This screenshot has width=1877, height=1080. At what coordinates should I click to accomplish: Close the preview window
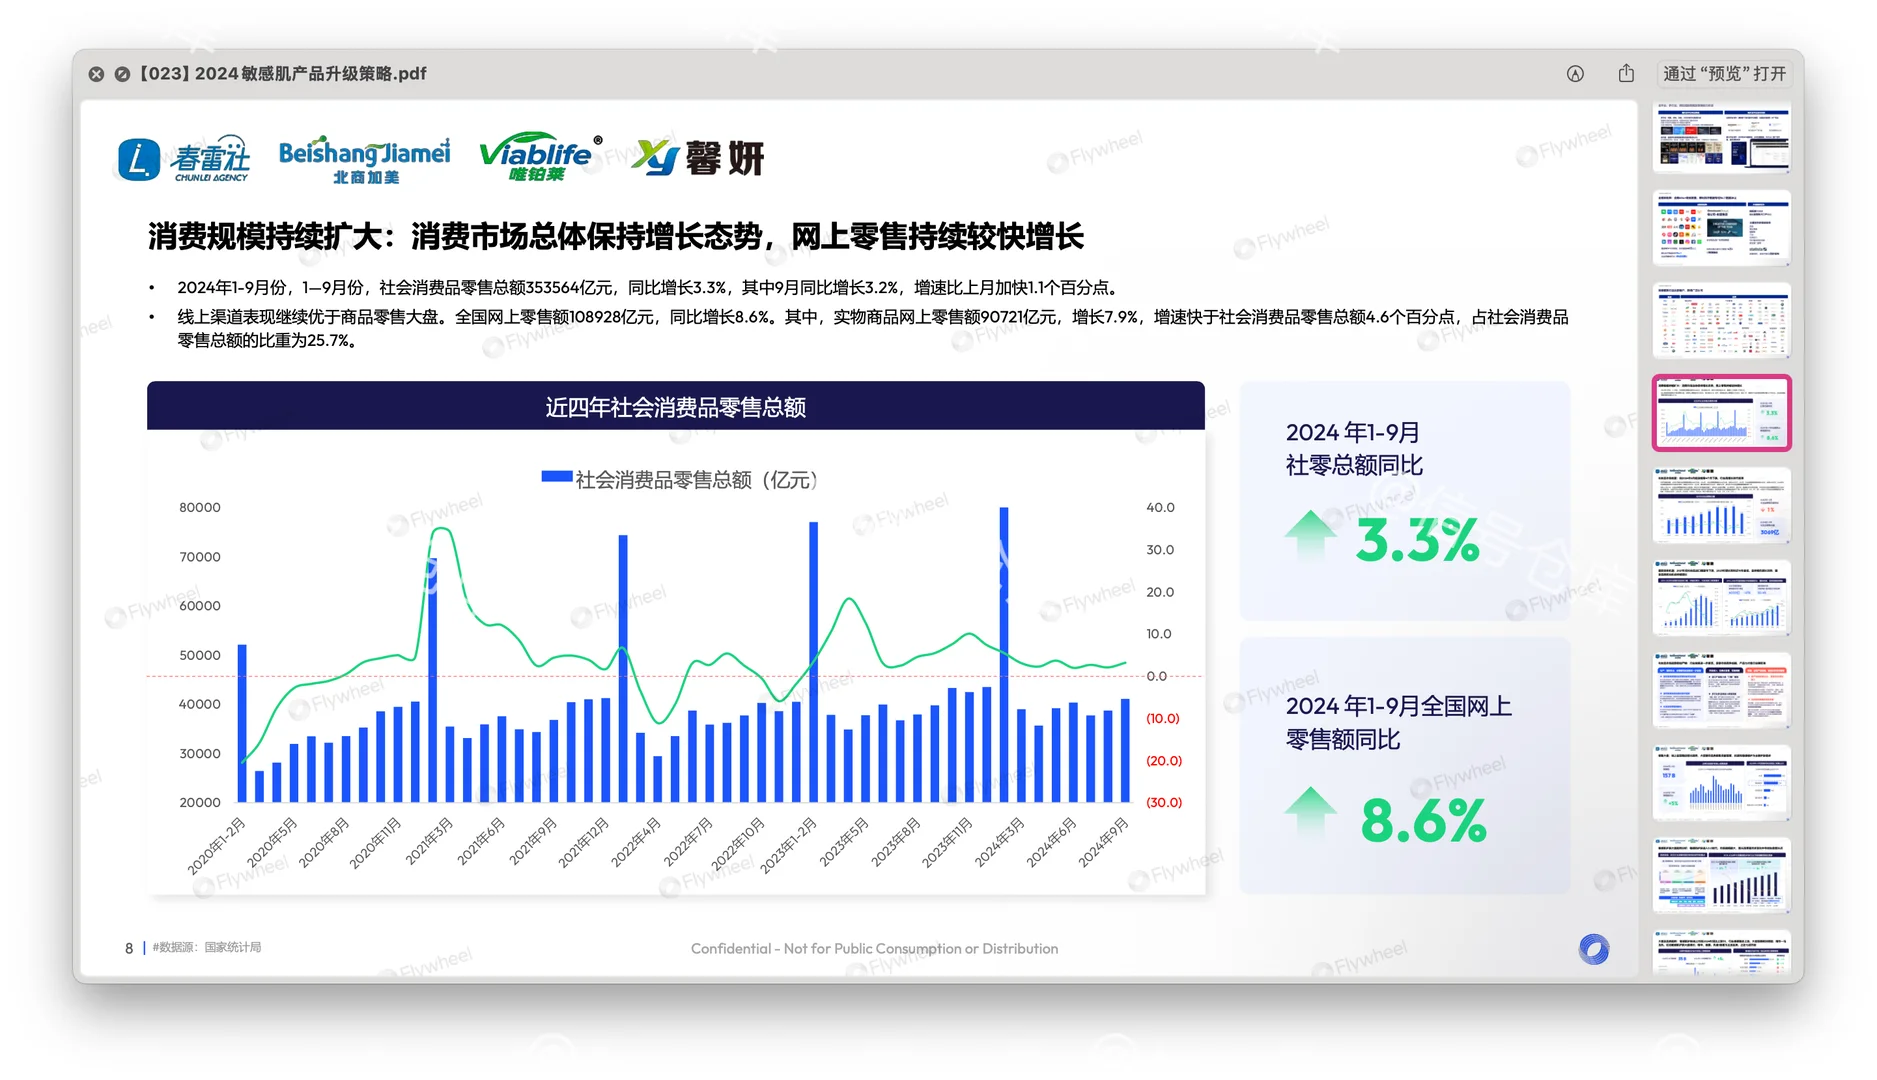click(96, 74)
